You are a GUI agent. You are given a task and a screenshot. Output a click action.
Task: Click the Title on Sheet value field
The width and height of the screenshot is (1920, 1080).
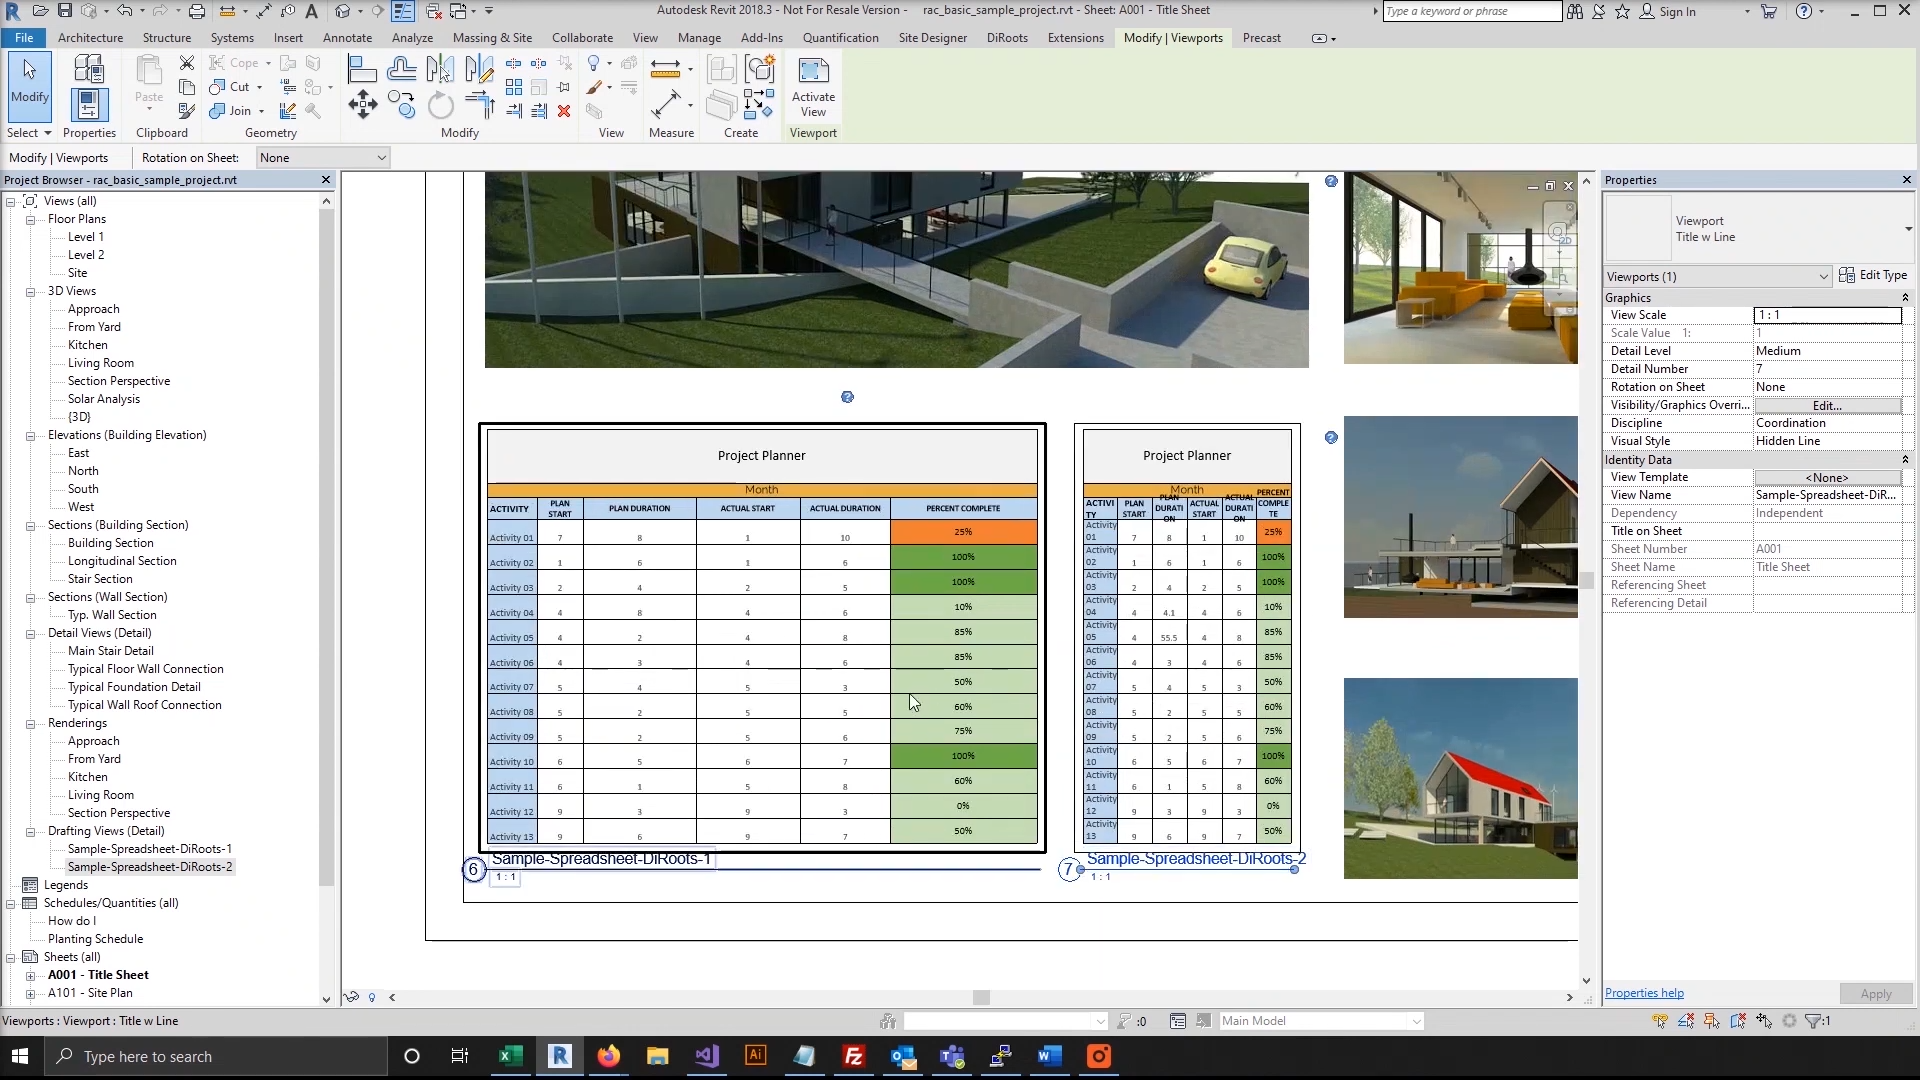(1827, 531)
